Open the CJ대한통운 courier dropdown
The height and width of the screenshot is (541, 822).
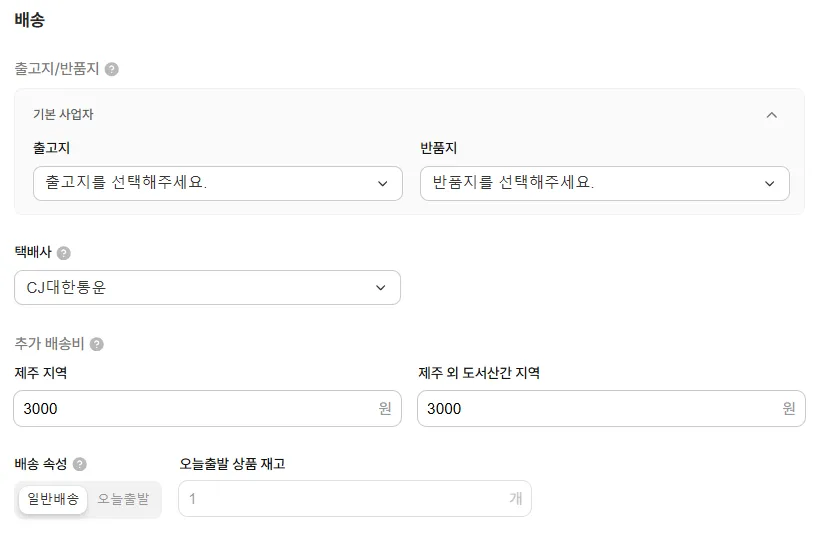[207, 288]
